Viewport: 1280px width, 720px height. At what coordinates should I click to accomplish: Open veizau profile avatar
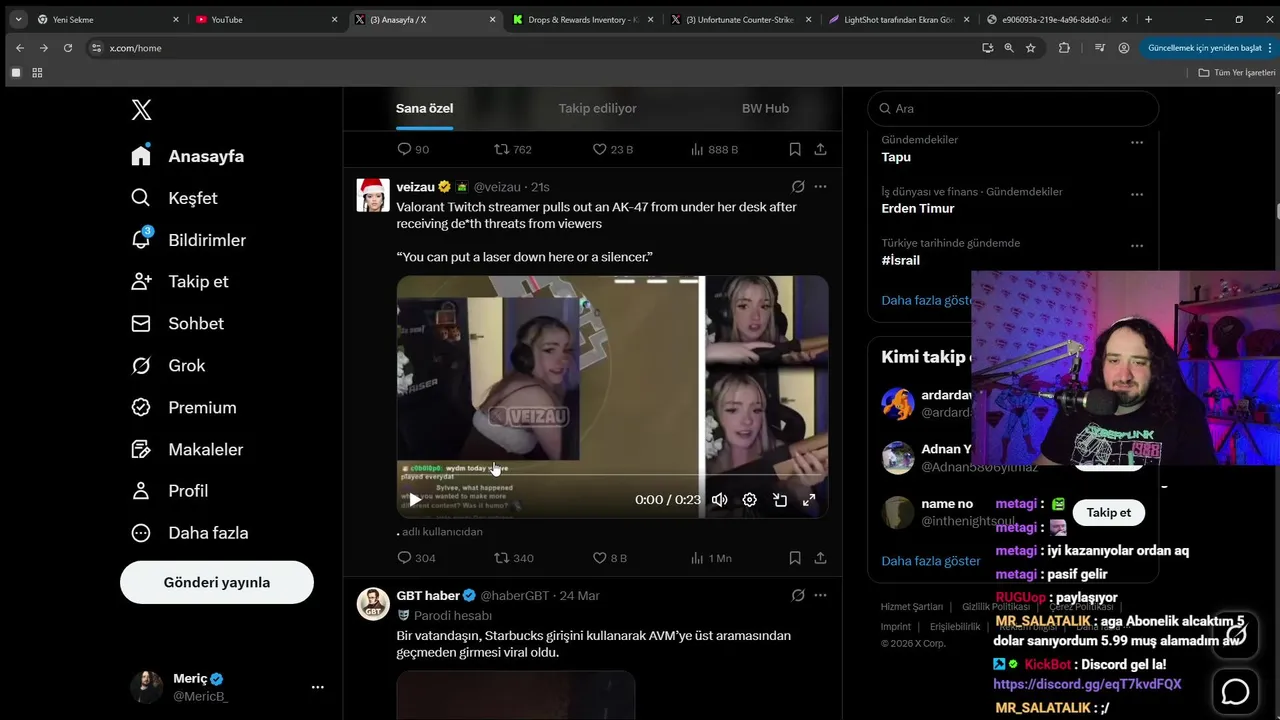coord(373,195)
